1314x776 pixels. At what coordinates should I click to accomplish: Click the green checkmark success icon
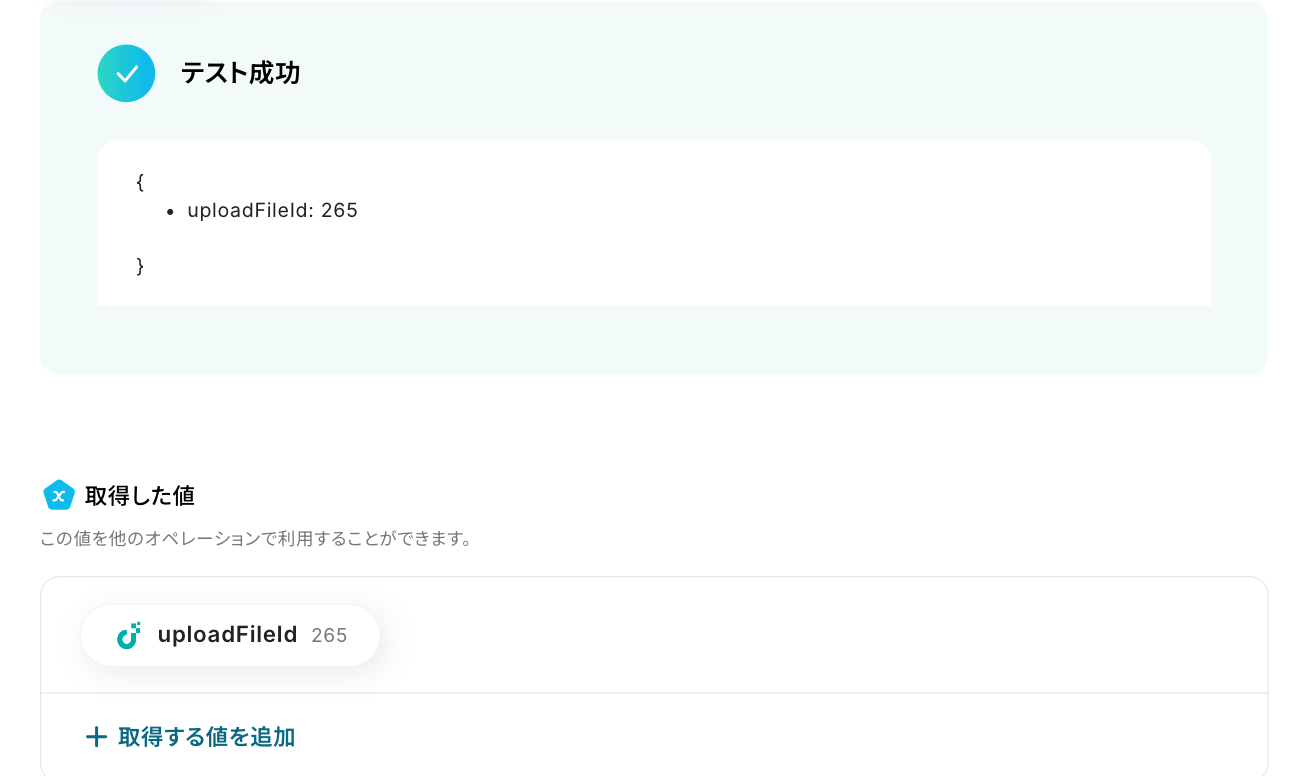pos(126,73)
